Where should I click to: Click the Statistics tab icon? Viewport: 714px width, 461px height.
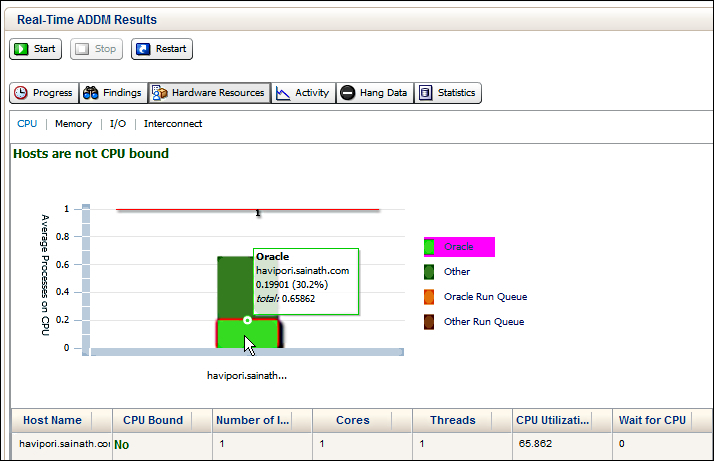[425, 93]
